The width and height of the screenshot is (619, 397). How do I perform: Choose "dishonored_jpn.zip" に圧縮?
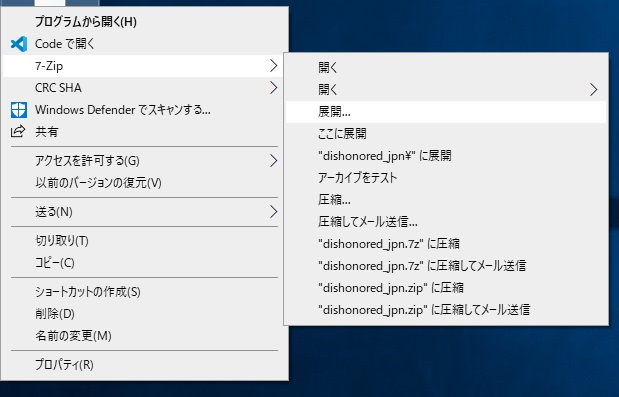[446, 288]
